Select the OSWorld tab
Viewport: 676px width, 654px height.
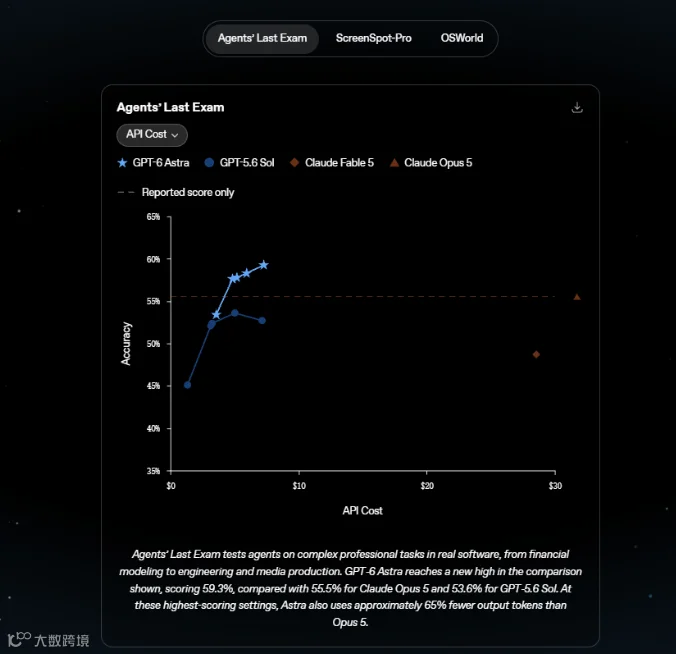coord(462,38)
